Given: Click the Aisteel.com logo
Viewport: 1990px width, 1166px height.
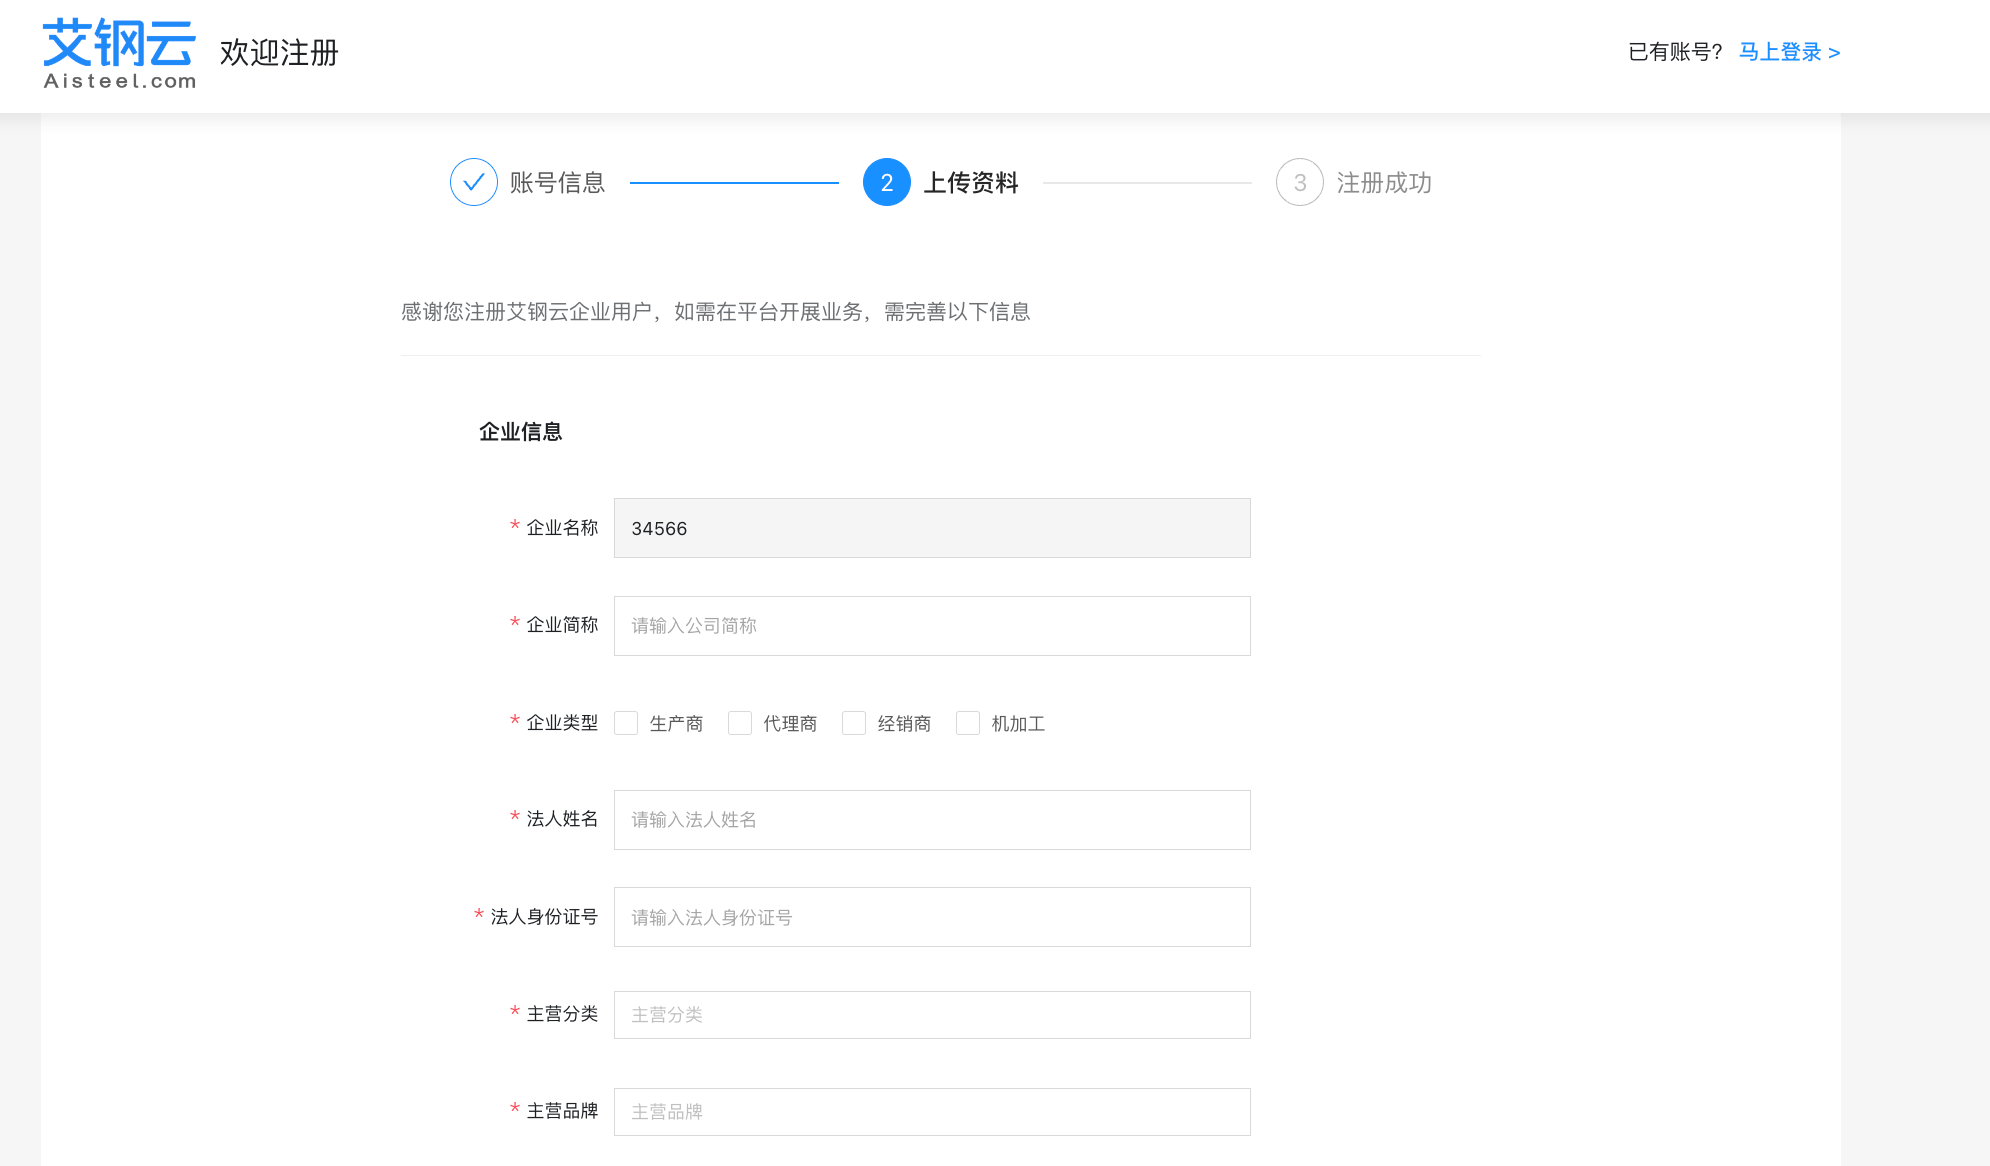Looking at the screenshot, I should 119,54.
